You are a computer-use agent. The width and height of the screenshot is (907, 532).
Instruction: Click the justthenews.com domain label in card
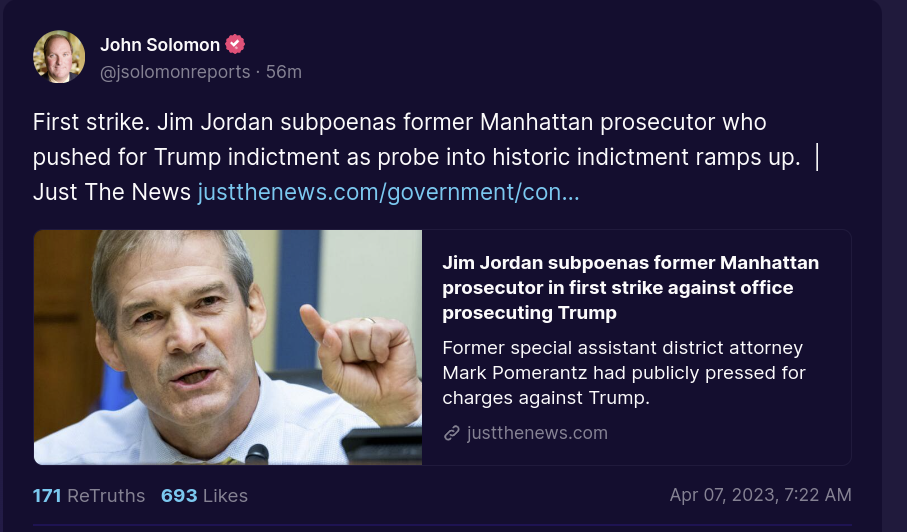pos(537,433)
